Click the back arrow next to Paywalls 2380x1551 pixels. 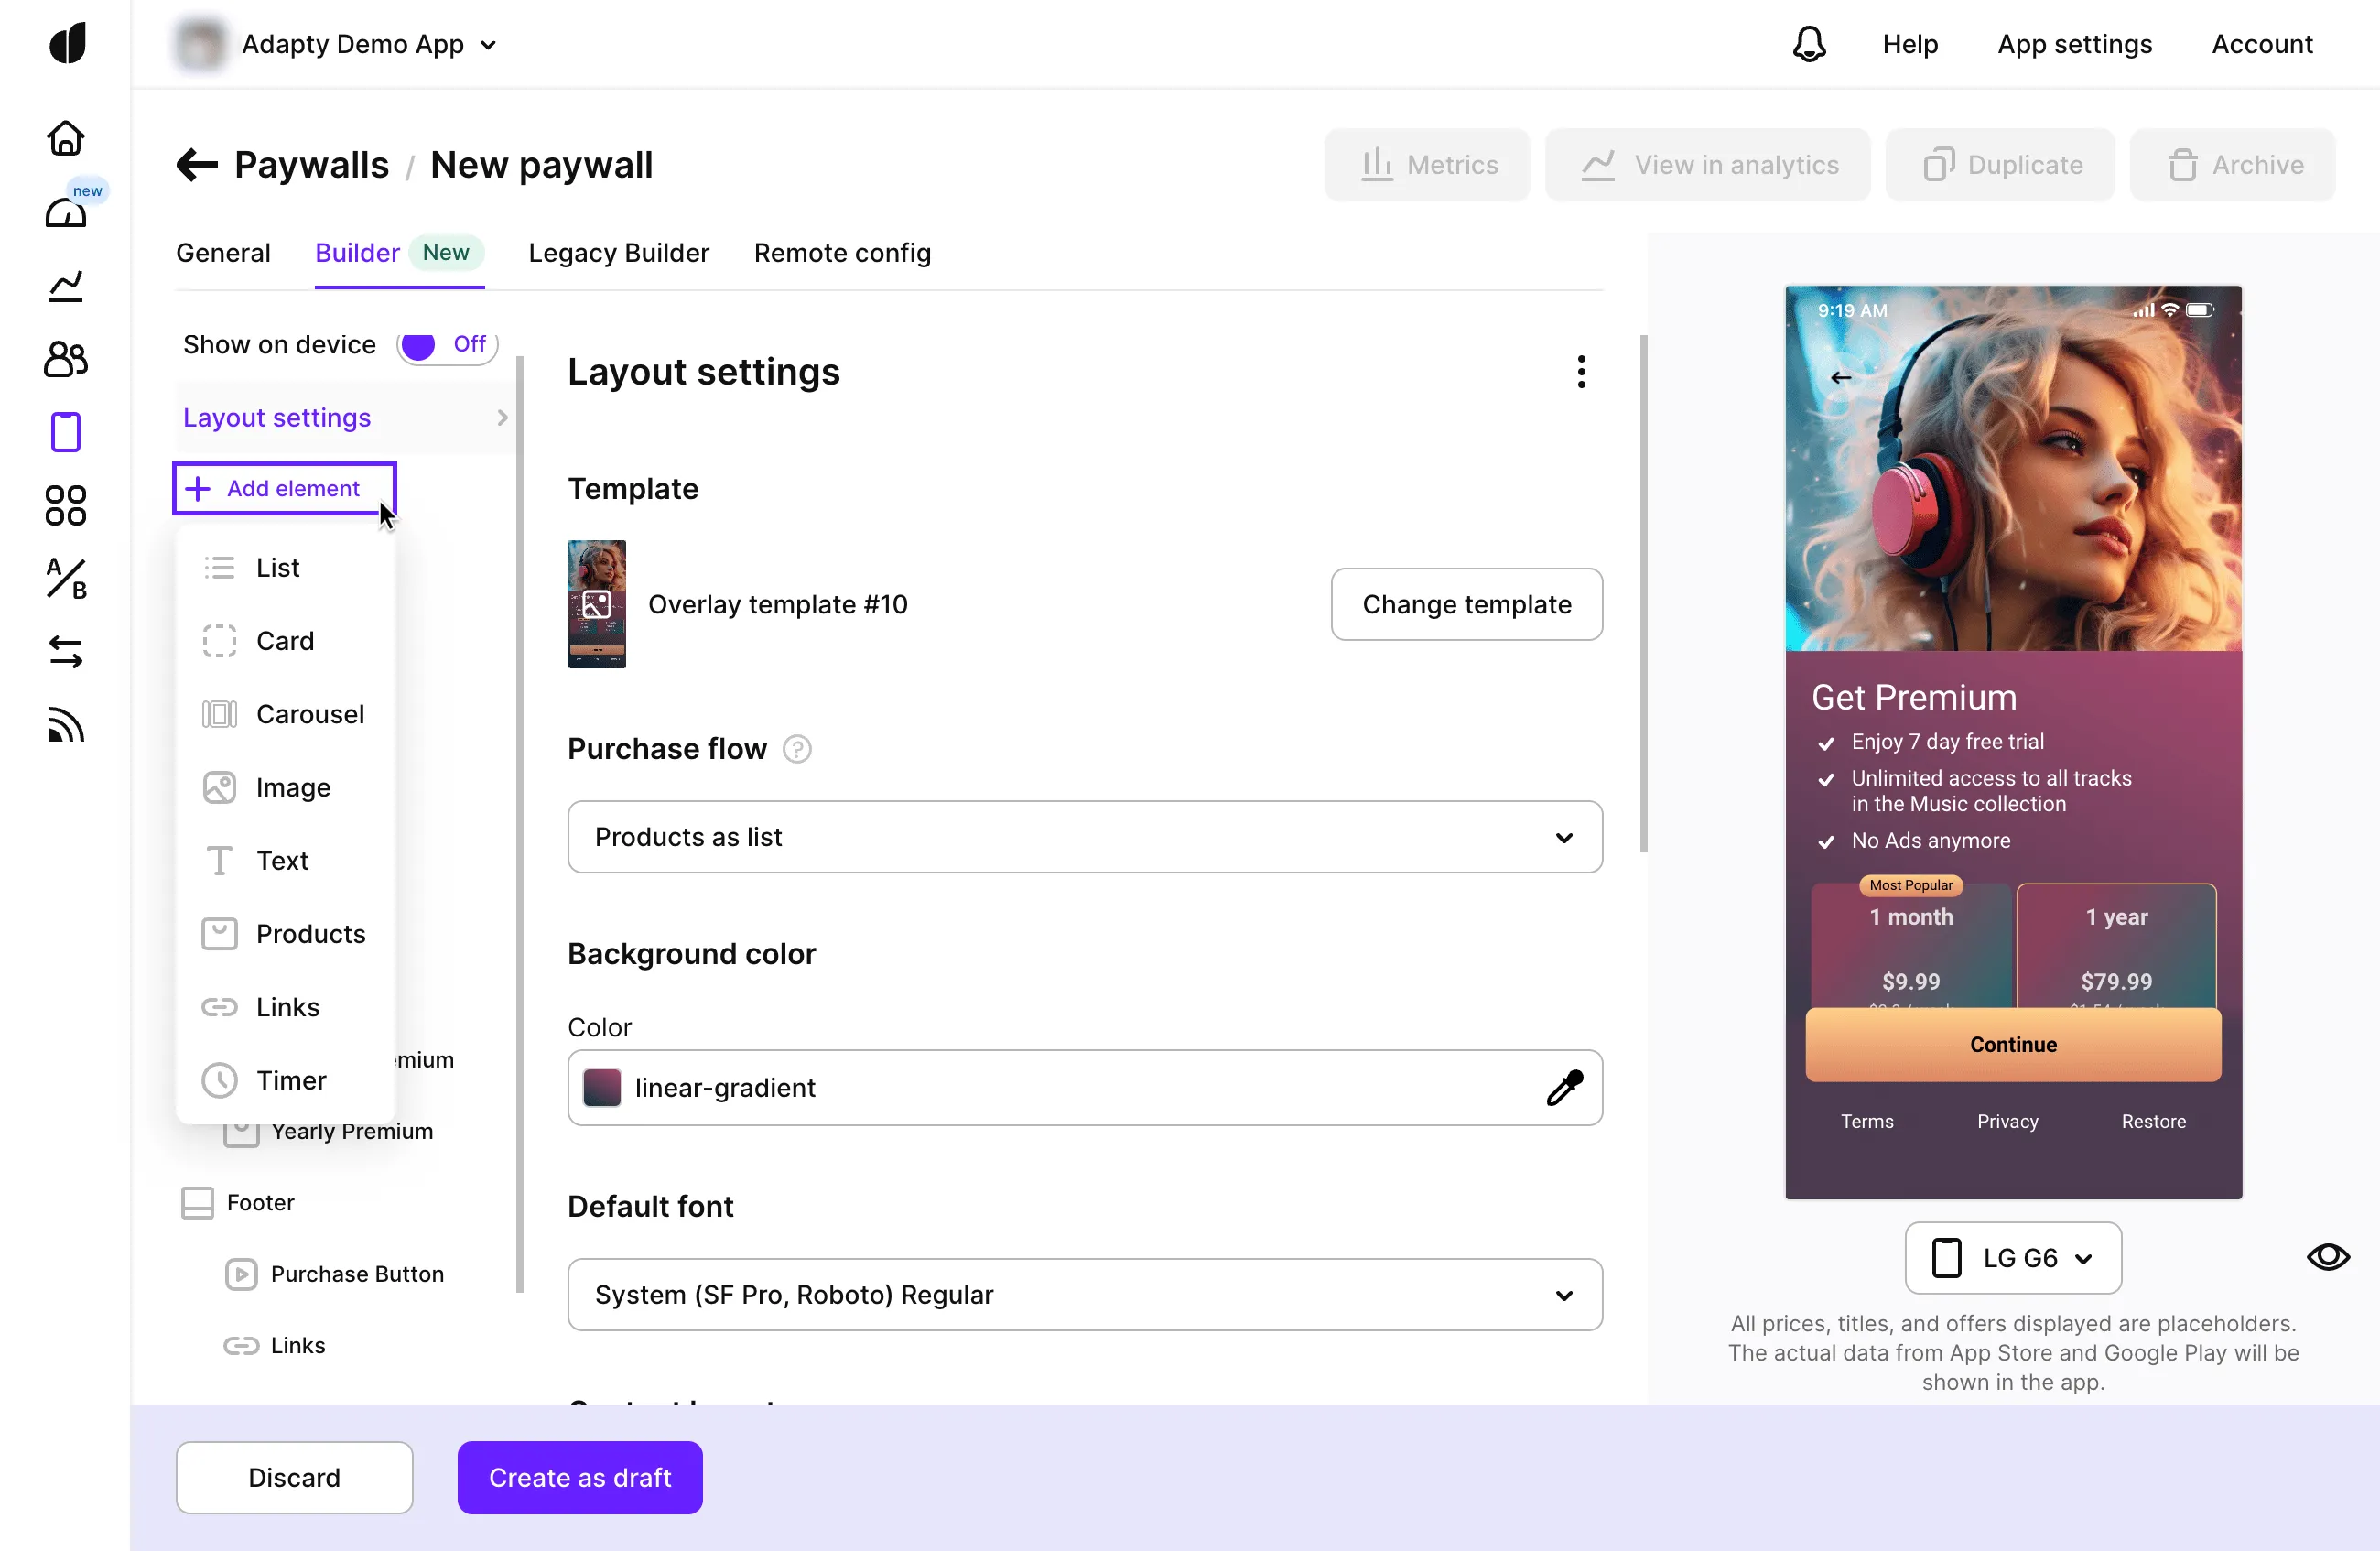pyautogui.click(x=197, y=165)
